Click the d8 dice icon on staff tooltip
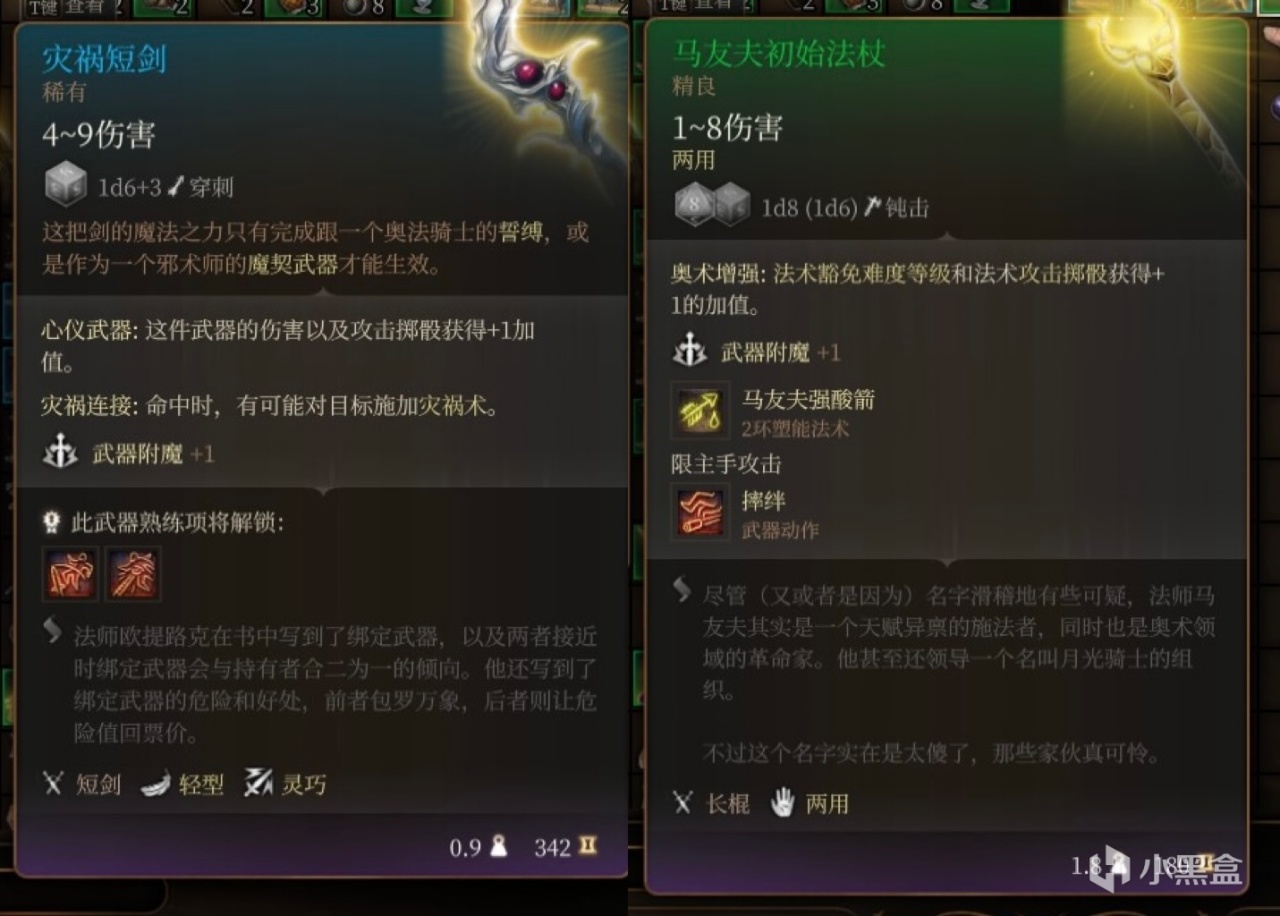Image resolution: width=1280 pixels, height=916 pixels. click(x=694, y=206)
